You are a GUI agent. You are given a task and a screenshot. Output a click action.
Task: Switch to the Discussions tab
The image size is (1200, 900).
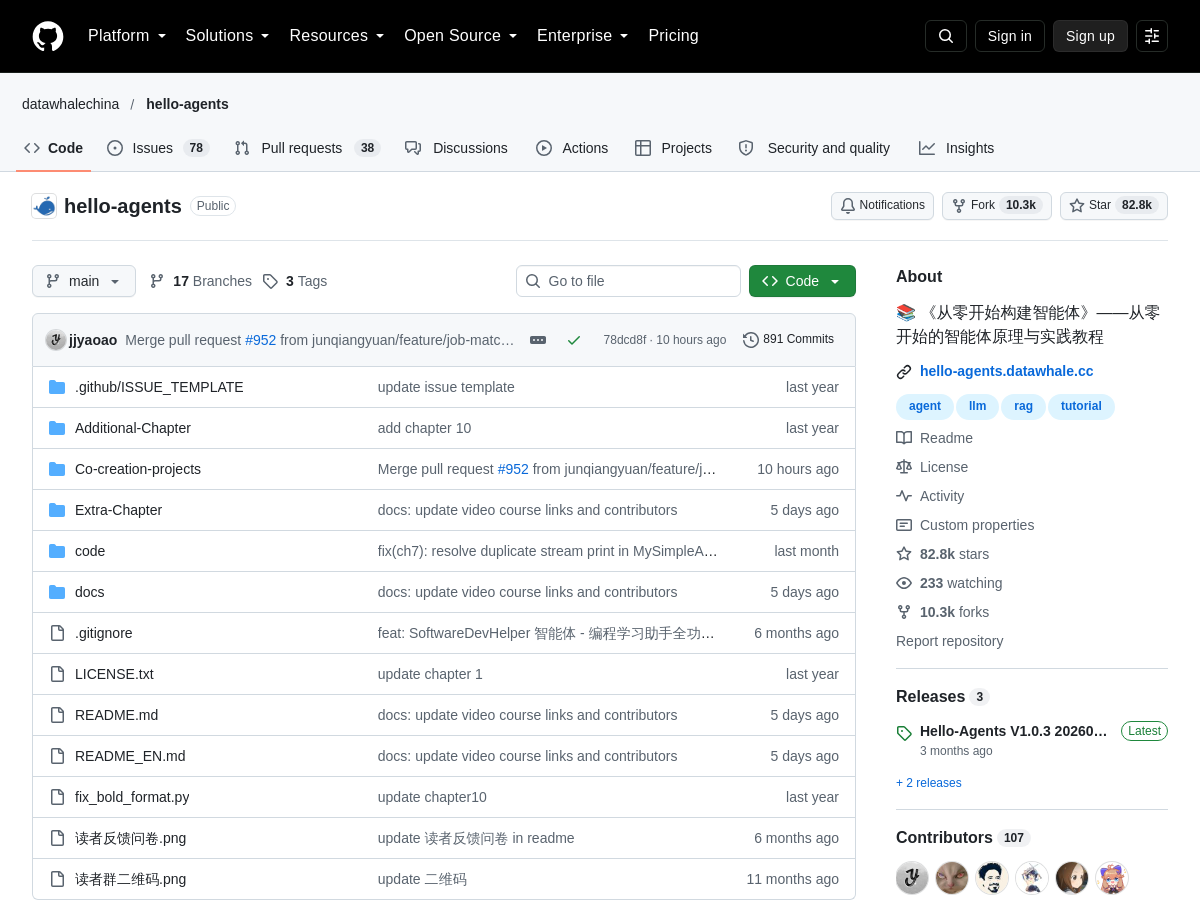[457, 148]
